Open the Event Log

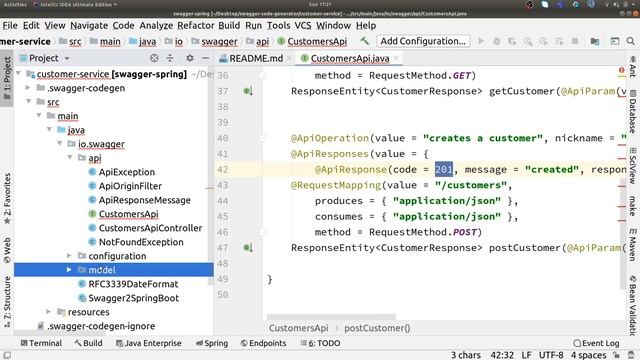coord(596,343)
